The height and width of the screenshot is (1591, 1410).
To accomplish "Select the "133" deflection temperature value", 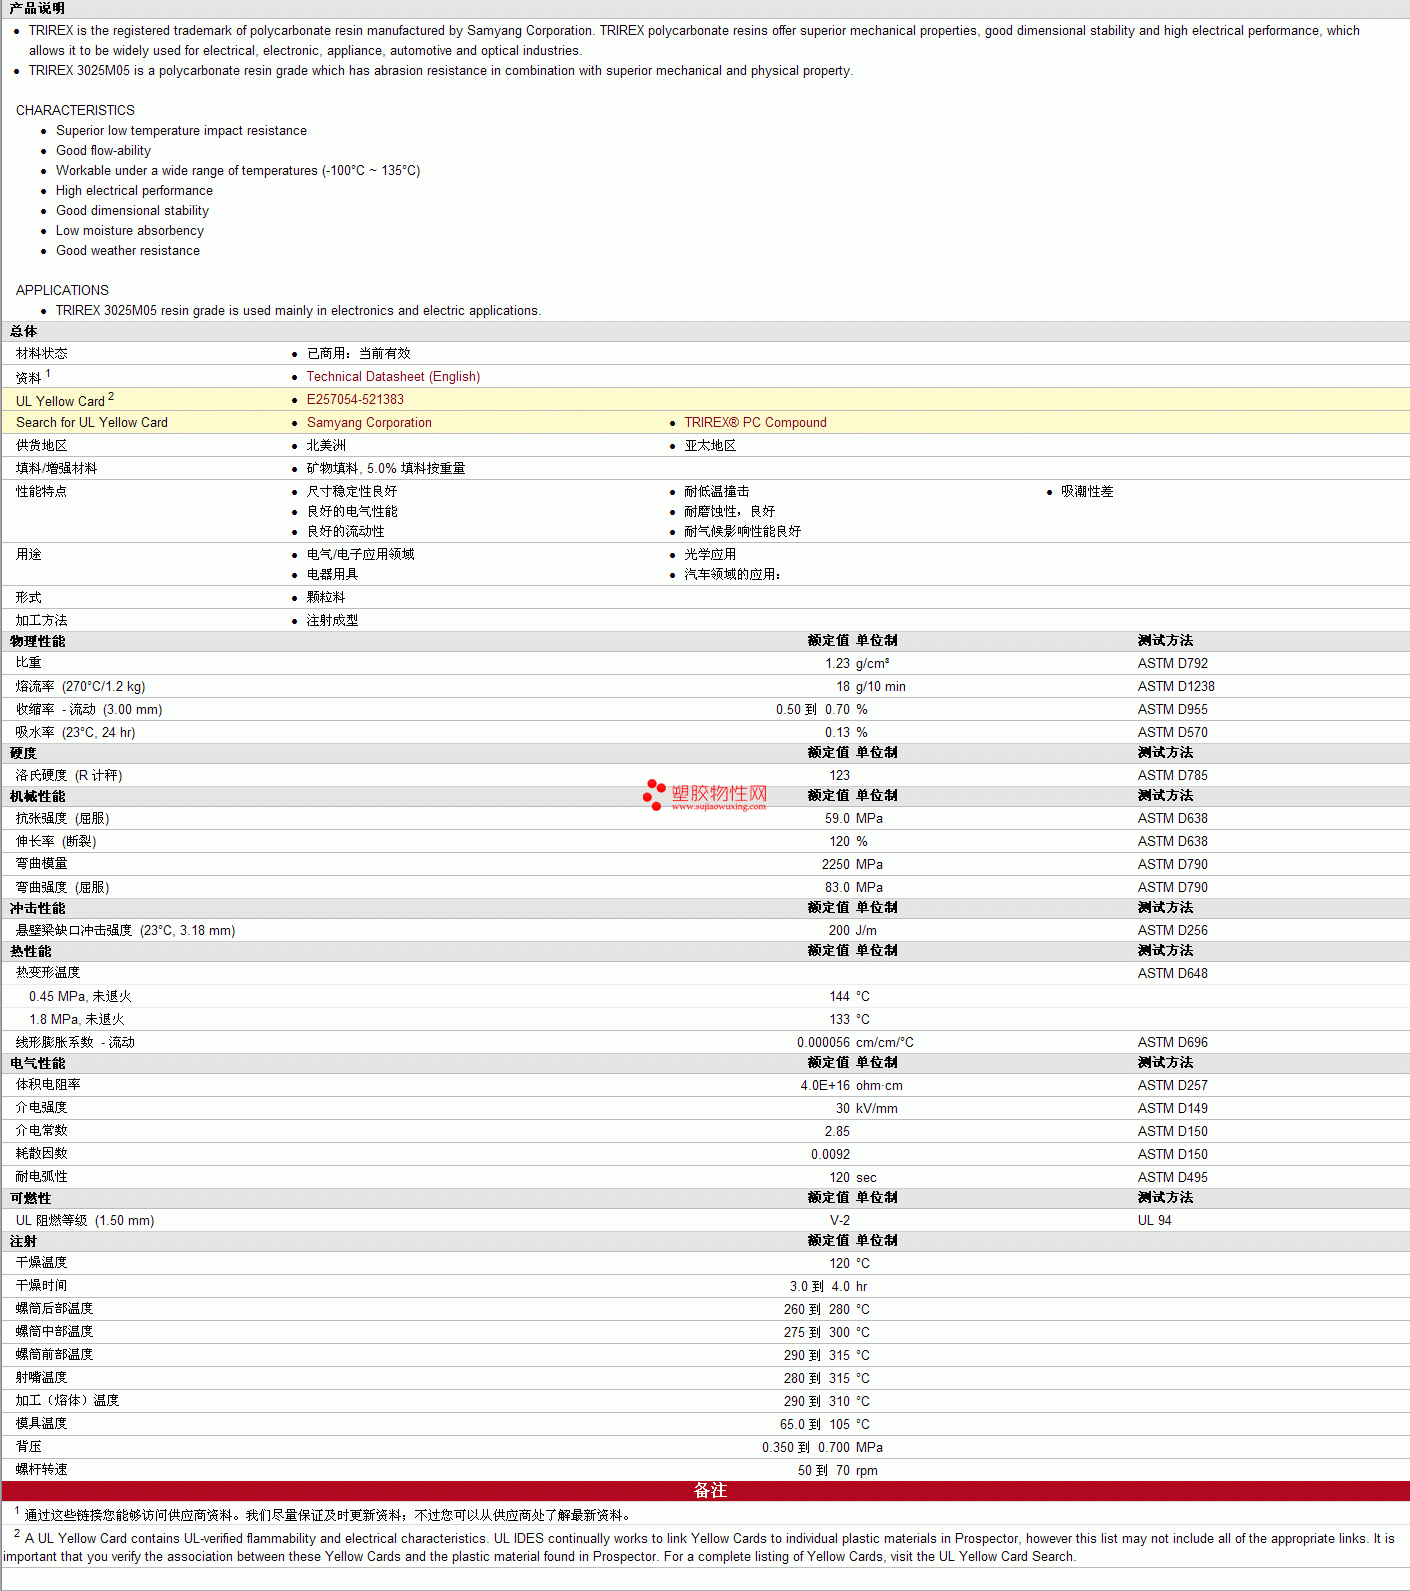I will click(840, 1020).
